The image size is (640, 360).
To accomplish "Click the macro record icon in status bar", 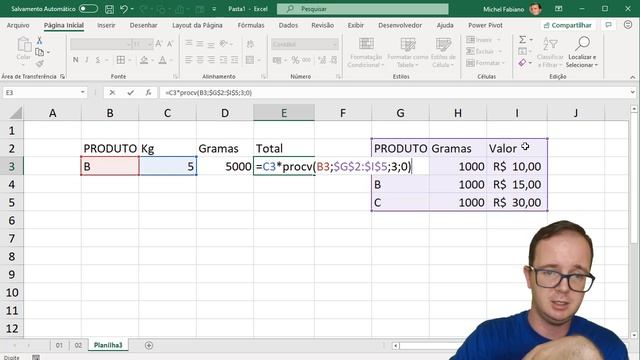I will (36, 358).
